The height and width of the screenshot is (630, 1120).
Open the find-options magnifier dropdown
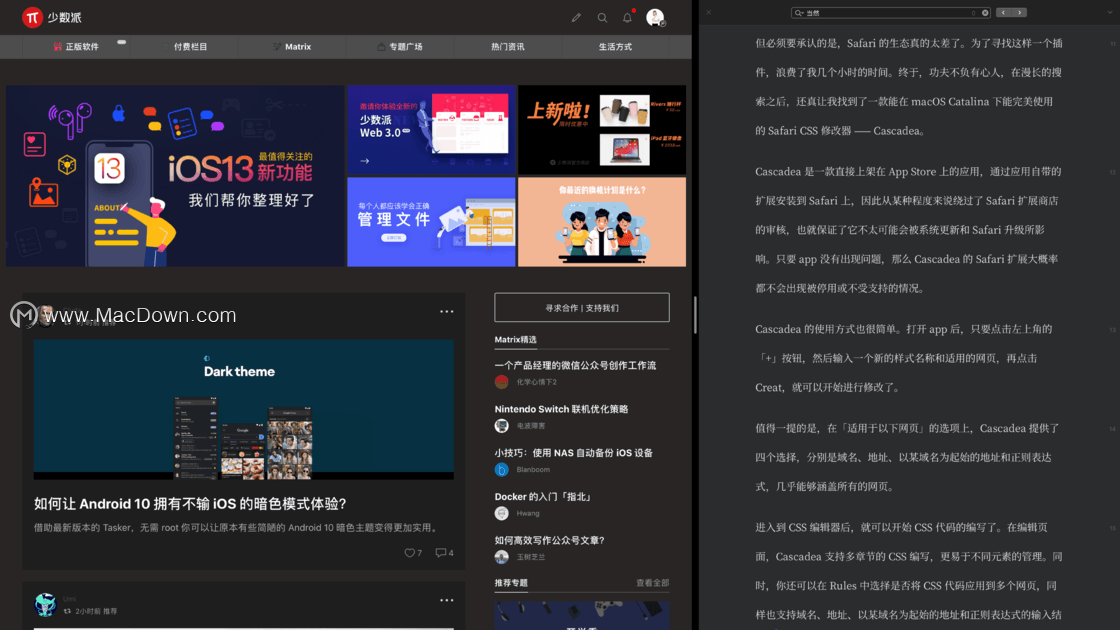point(799,13)
